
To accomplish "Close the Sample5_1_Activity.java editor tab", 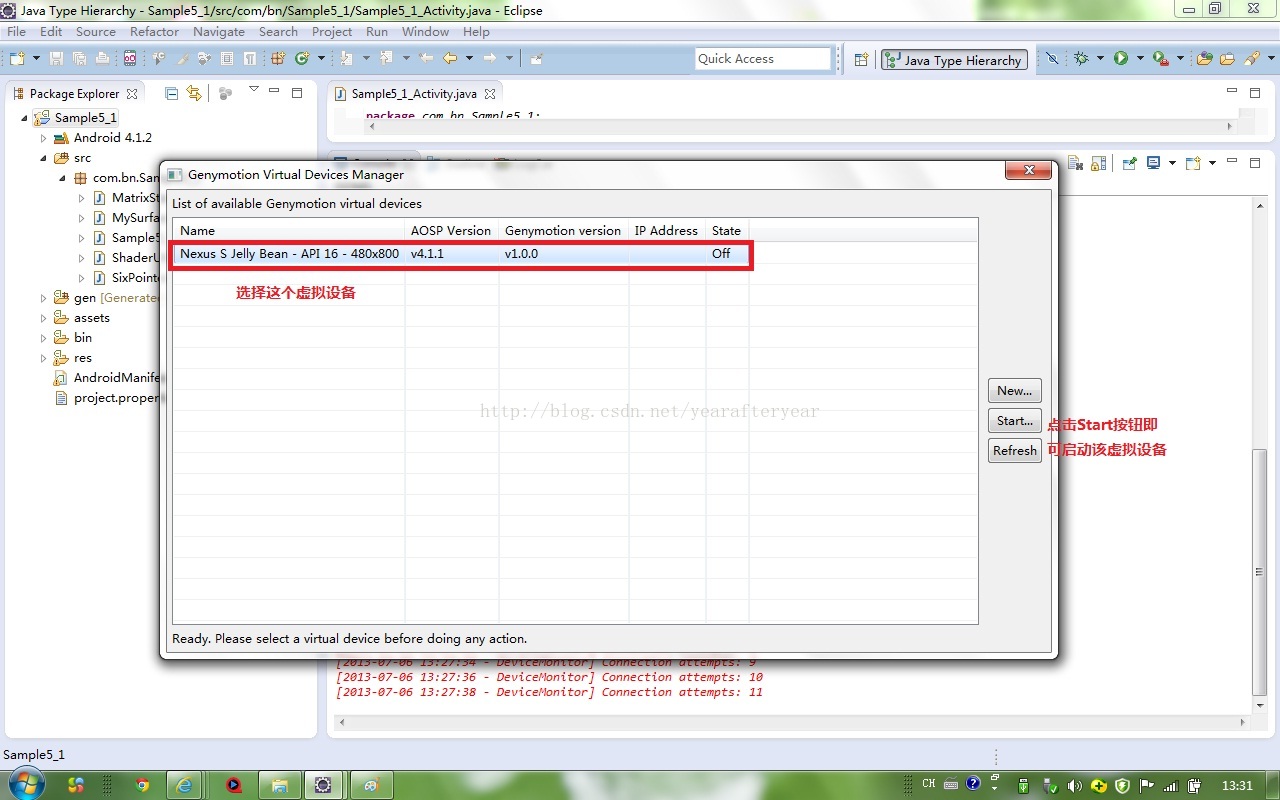I will coord(490,94).
